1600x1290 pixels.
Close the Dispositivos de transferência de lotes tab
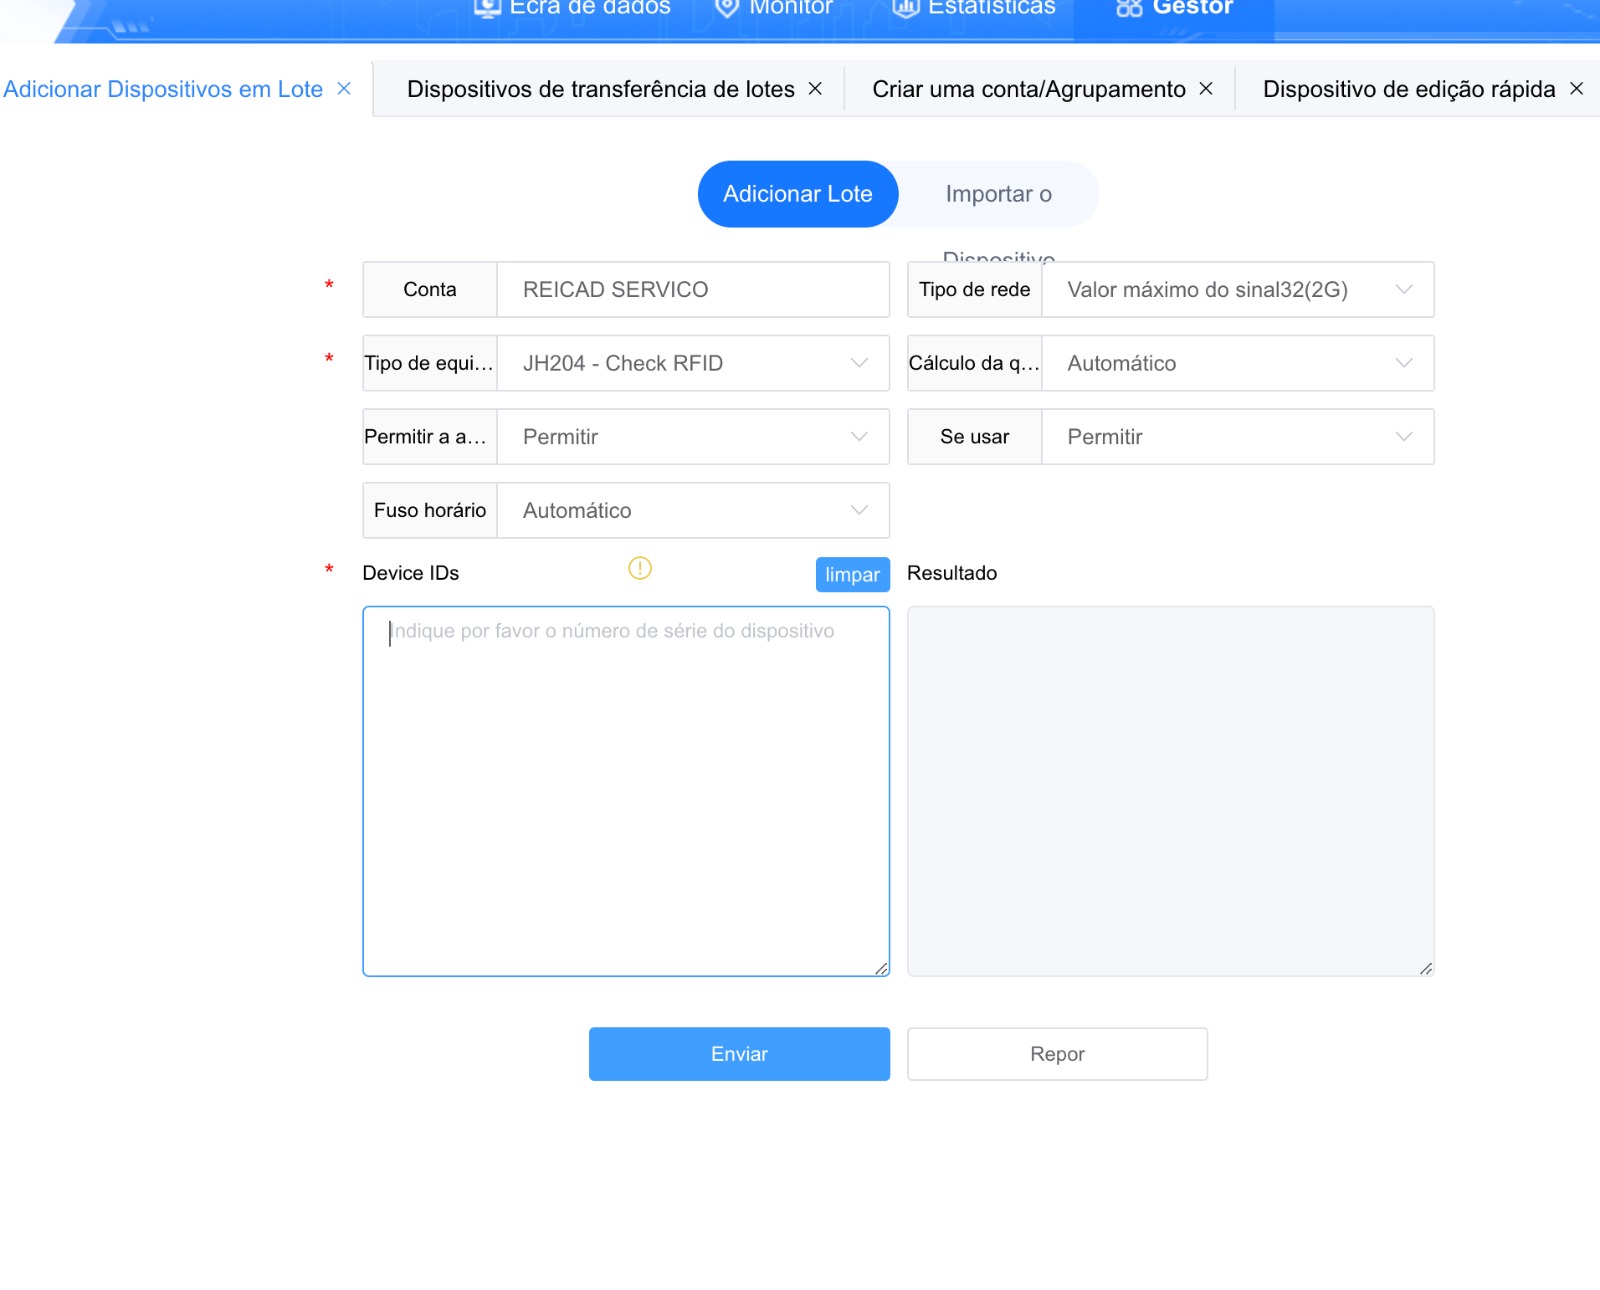point(815,89)
